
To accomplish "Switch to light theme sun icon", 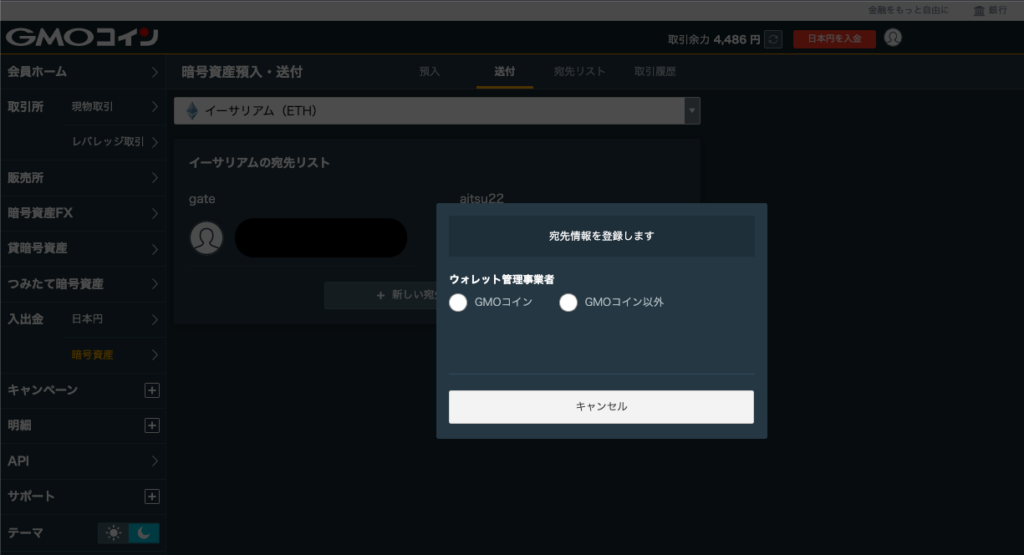I will (114, 533).
